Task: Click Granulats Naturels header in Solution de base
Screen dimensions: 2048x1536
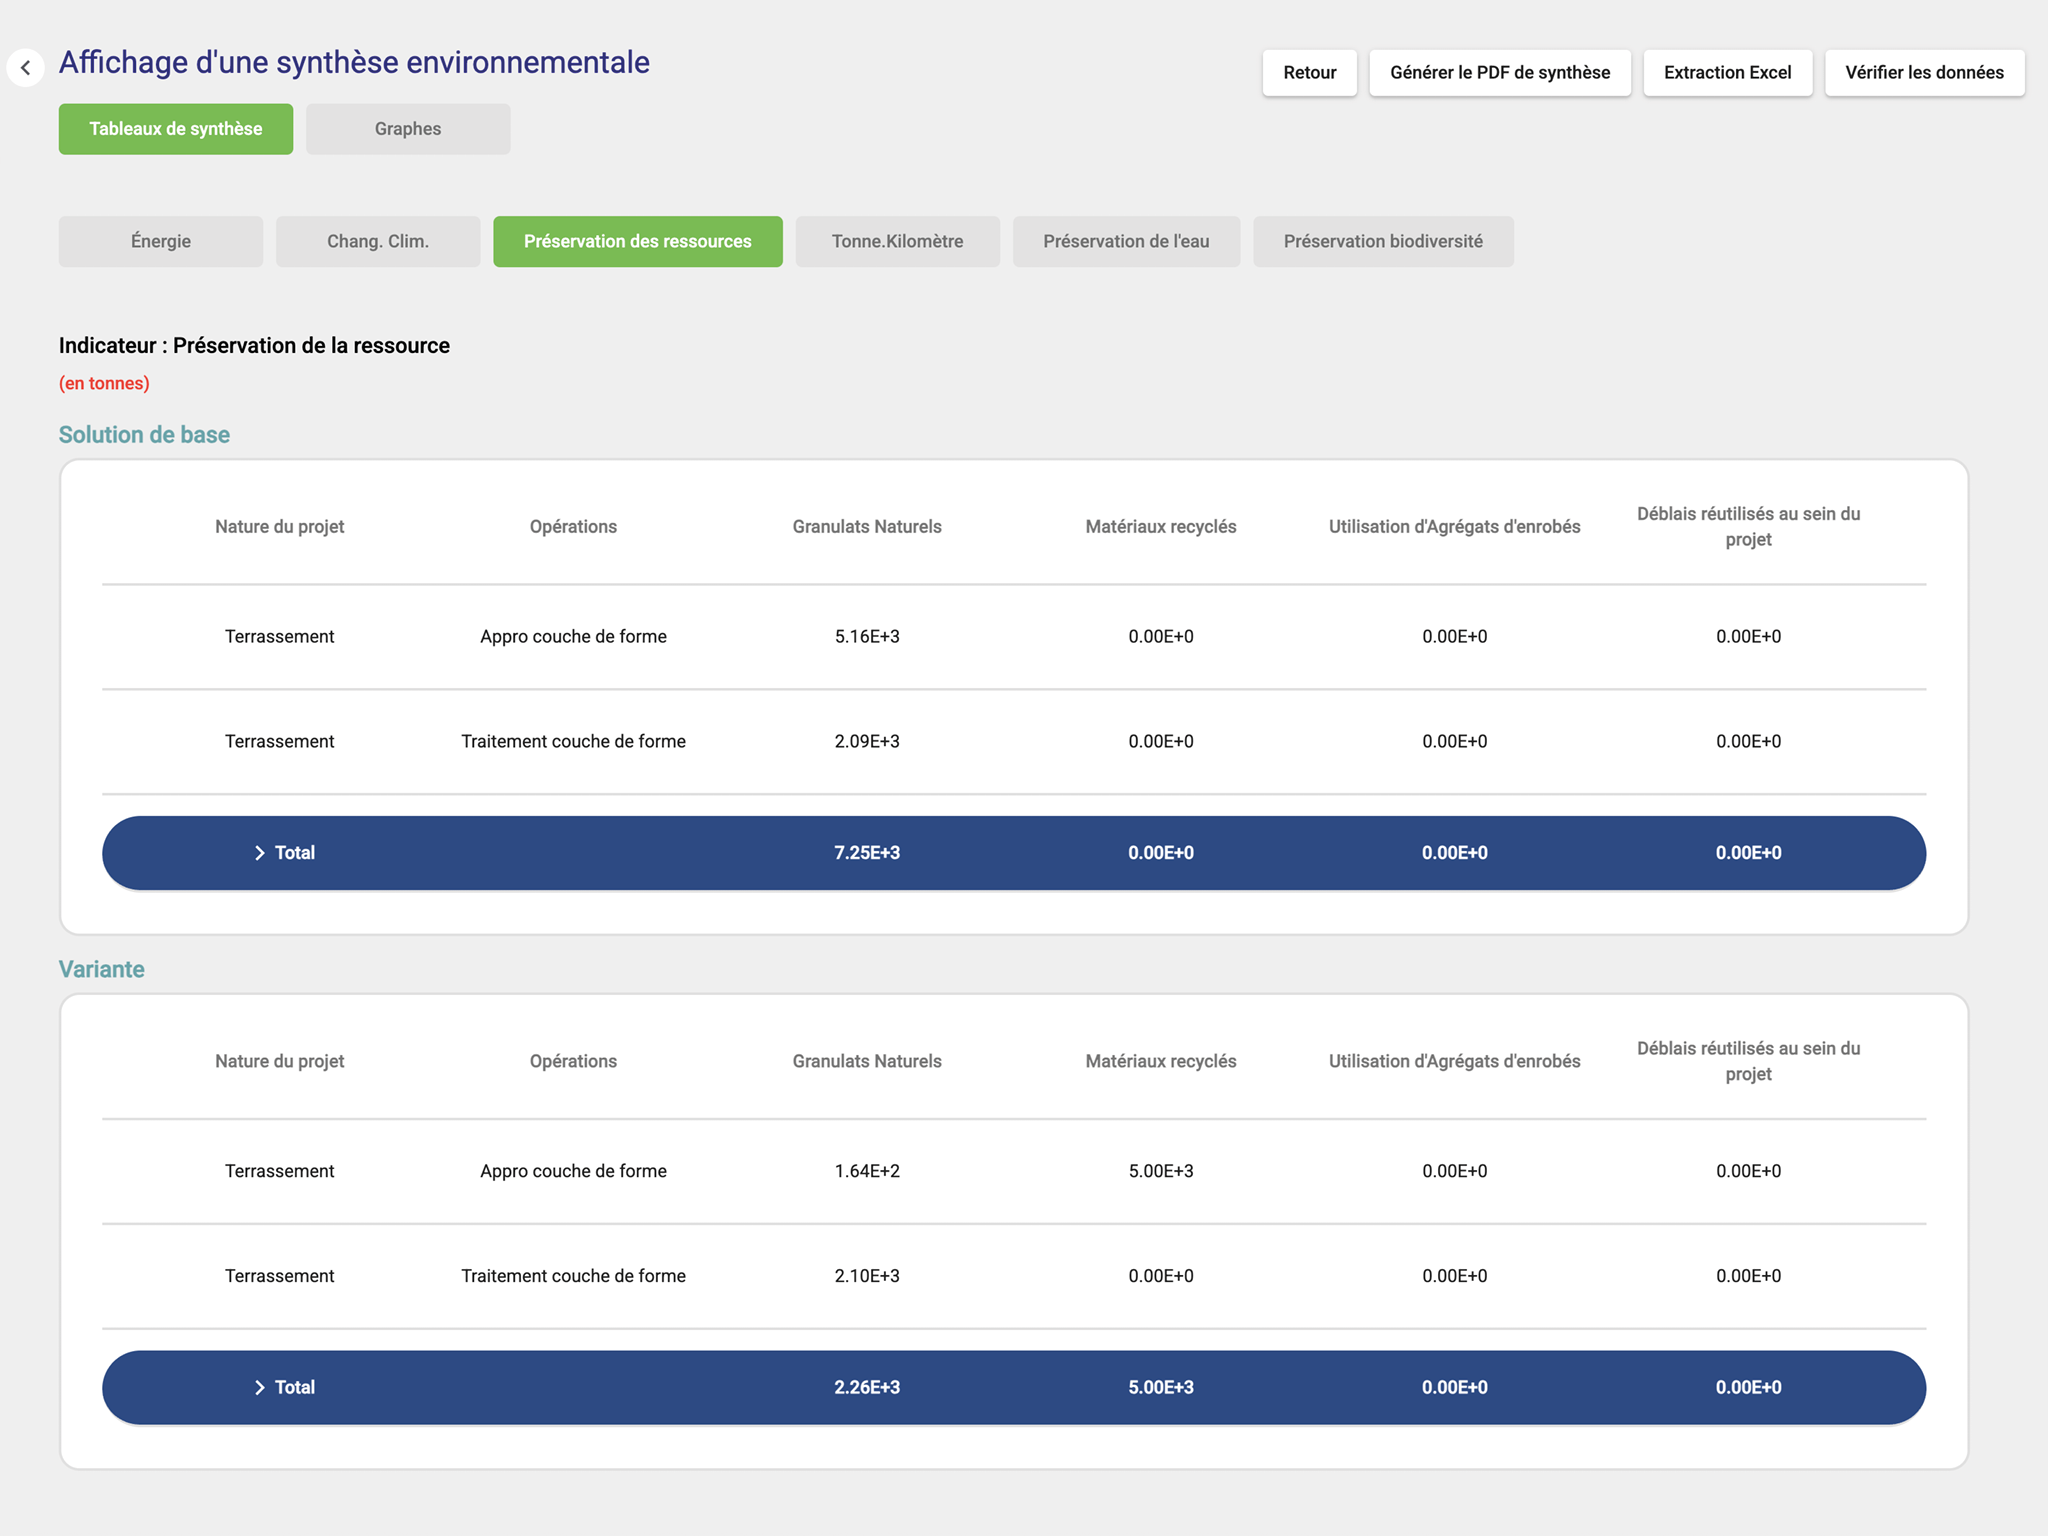Action: [866, 527]
